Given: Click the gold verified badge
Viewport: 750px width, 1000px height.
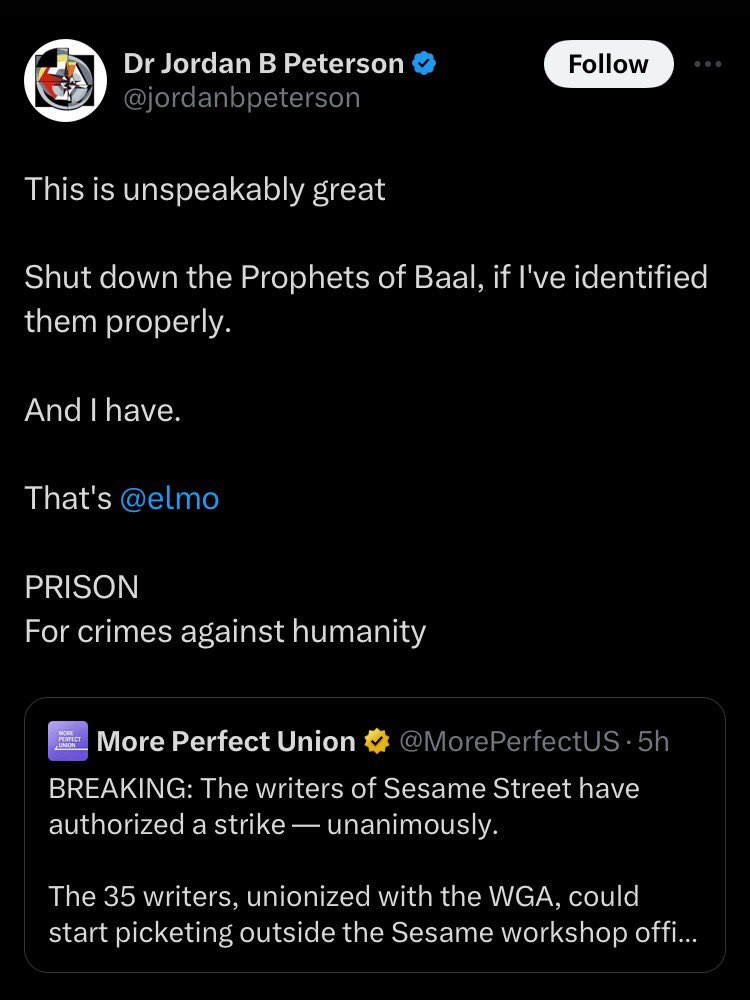Looking at the screenshot, I should (377, 741).
